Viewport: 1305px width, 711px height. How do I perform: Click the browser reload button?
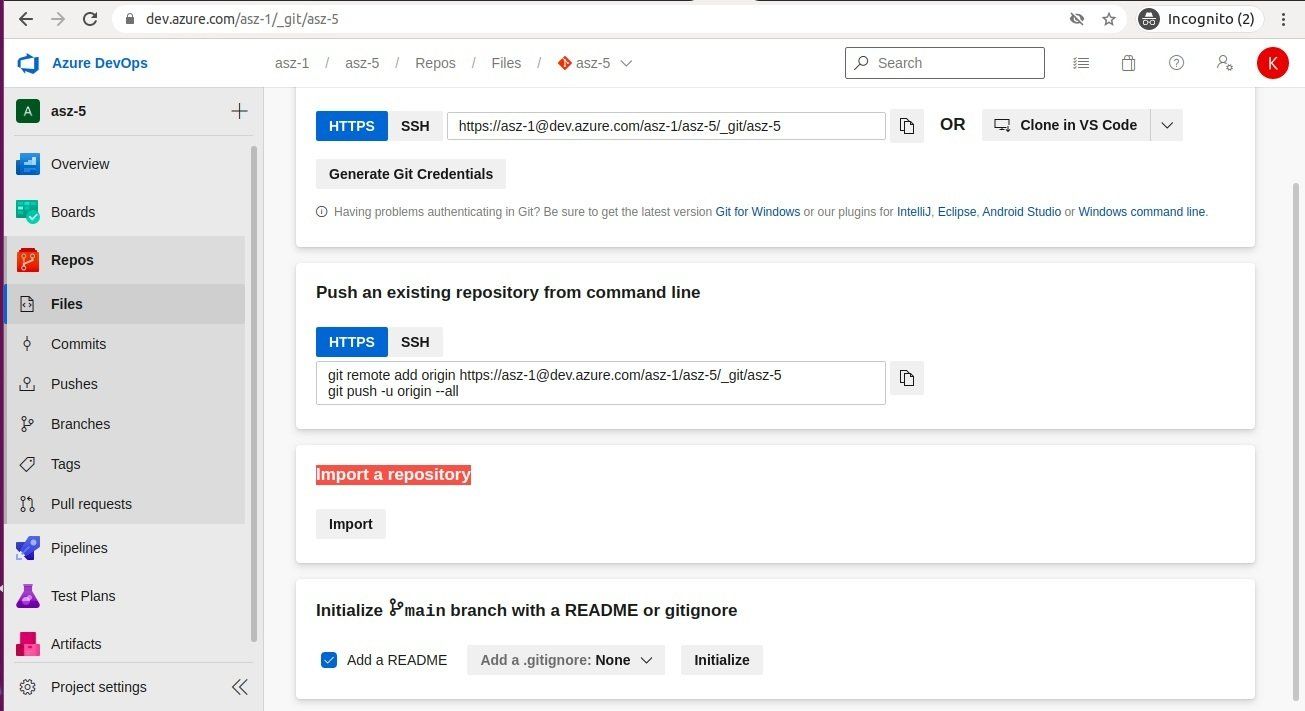click(90, 19)
